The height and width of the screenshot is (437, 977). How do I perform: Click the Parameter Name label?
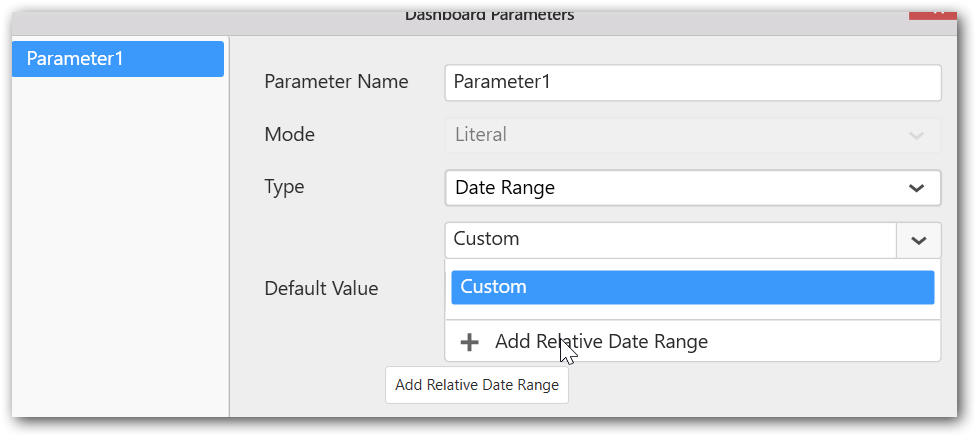(336, 82)
